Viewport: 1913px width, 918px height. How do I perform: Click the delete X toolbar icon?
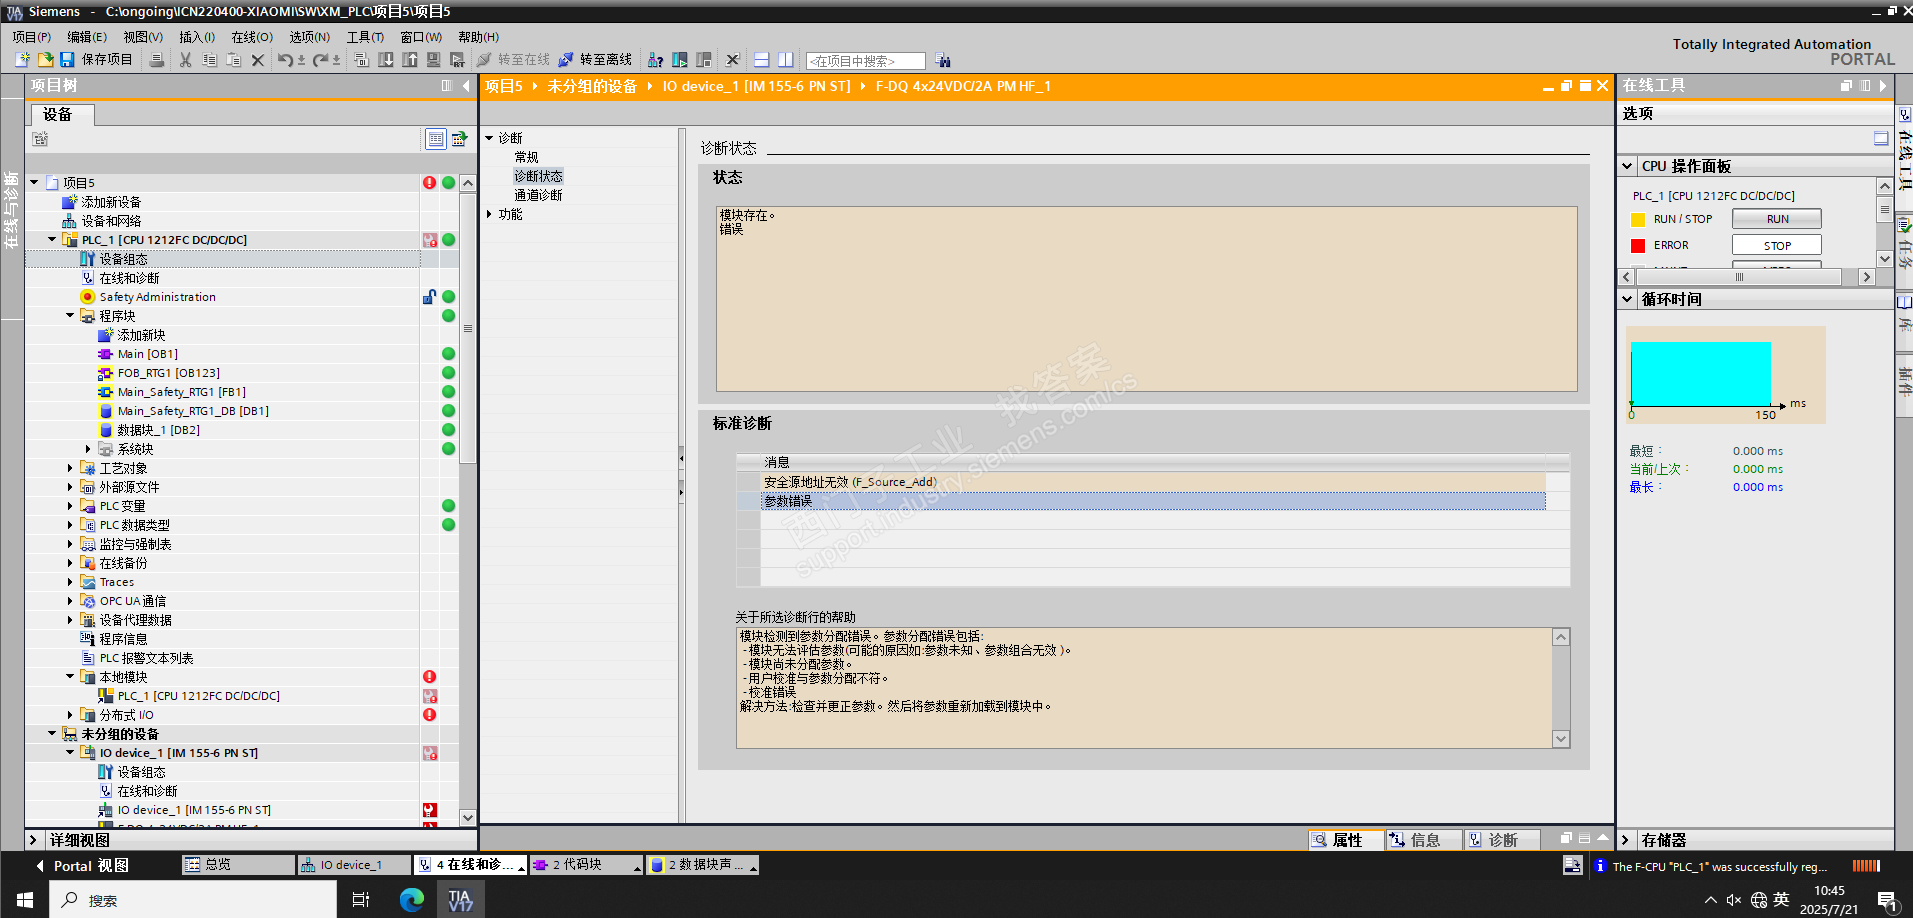pos(257,60)
